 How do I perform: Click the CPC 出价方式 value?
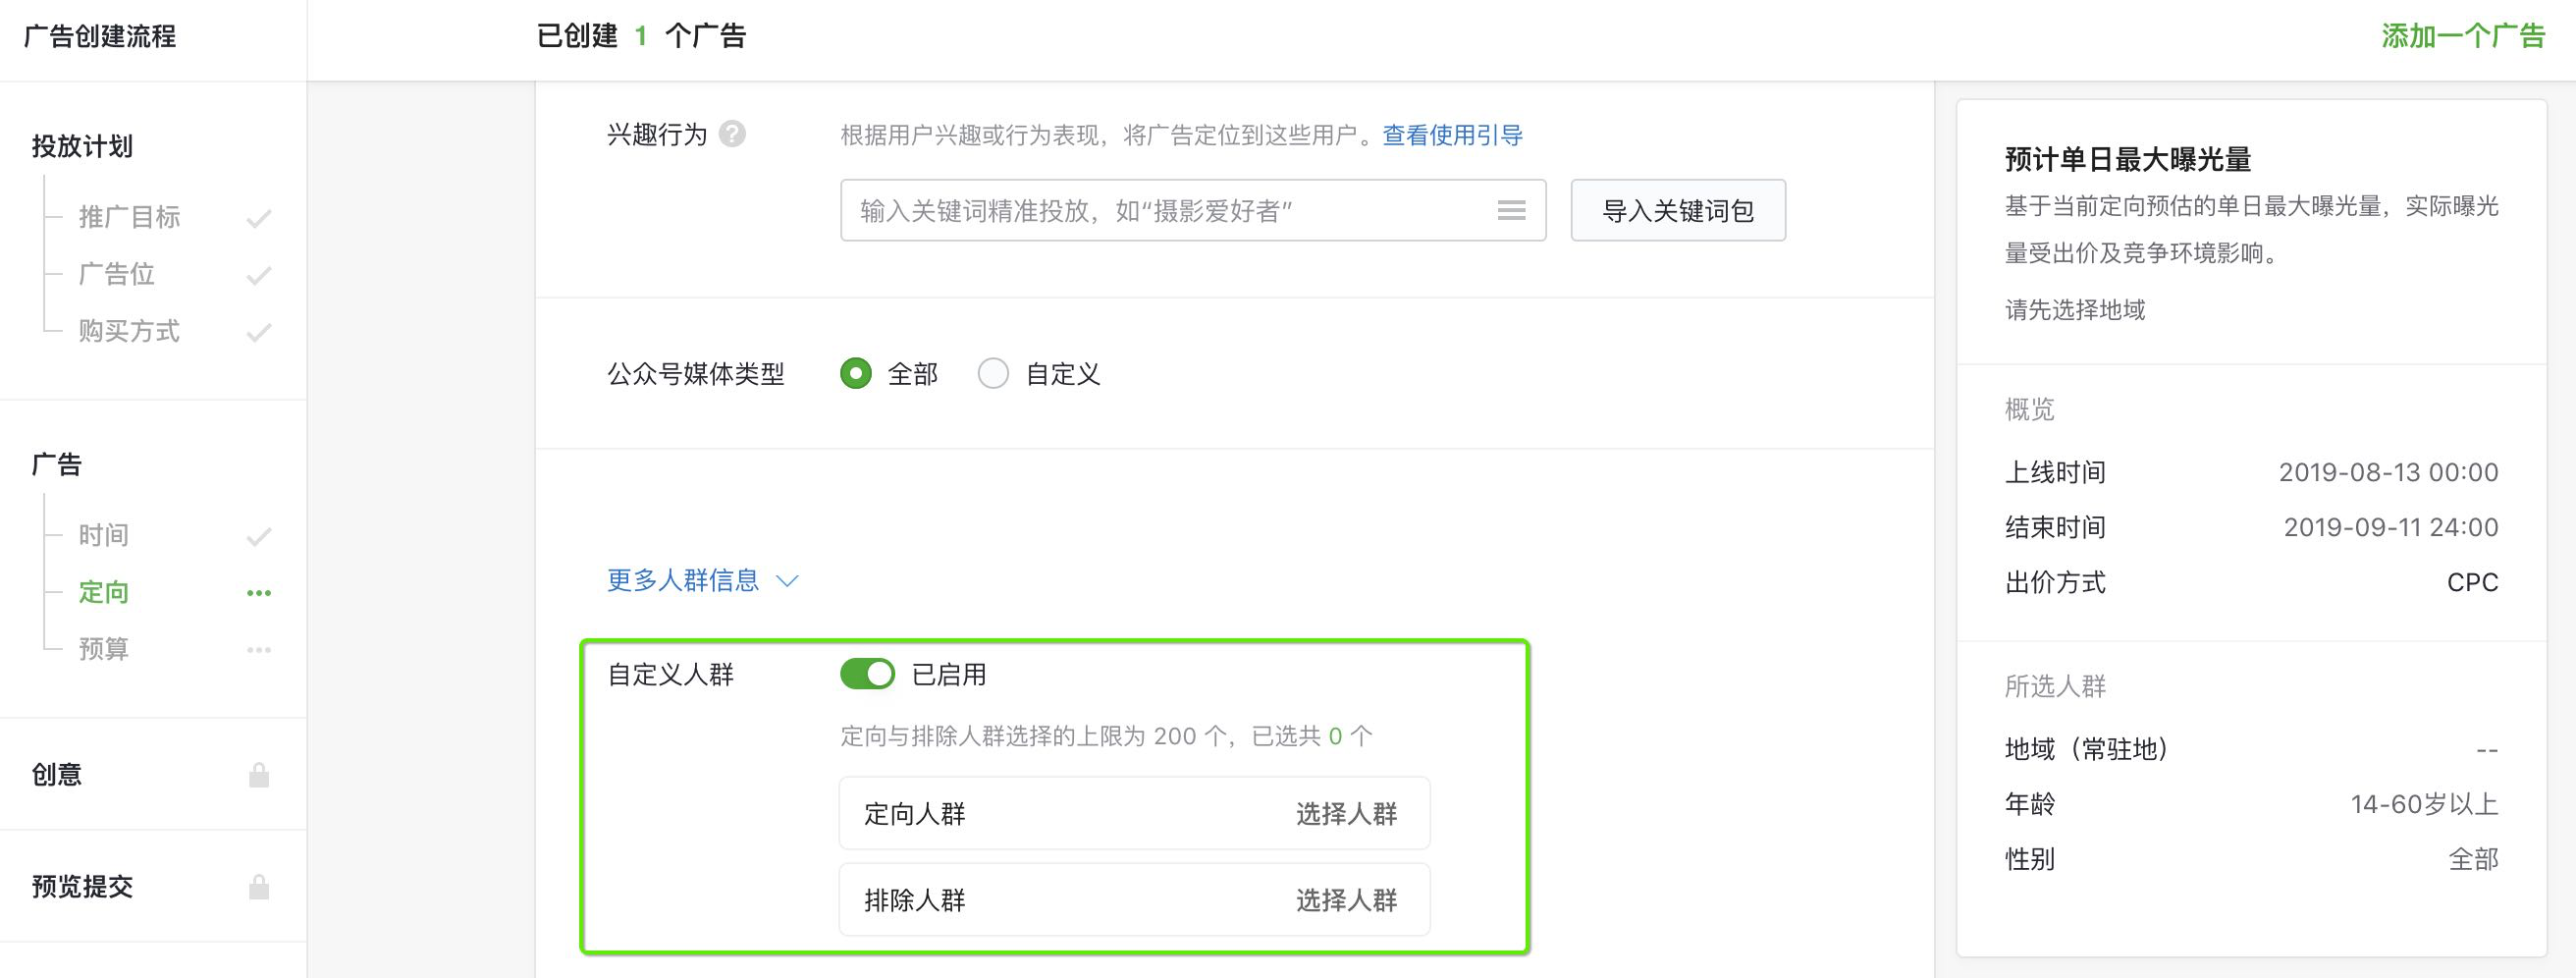(x=2472, y=582)
